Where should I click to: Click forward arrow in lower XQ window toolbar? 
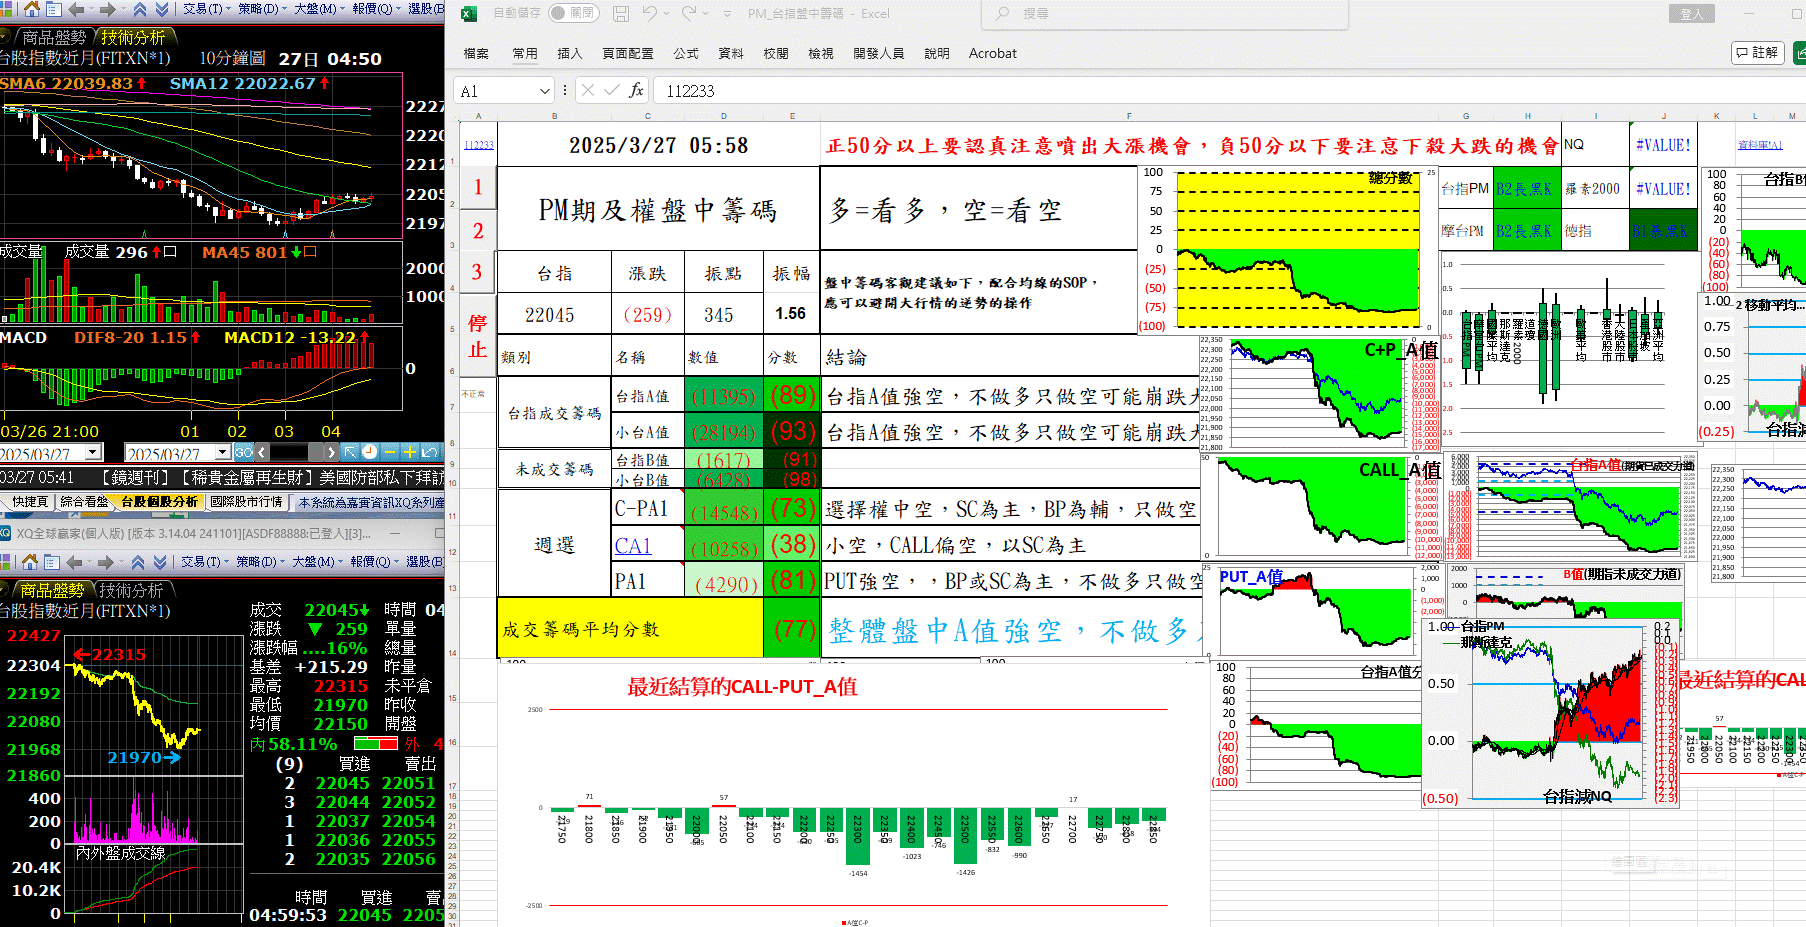[x=105, y=562]
